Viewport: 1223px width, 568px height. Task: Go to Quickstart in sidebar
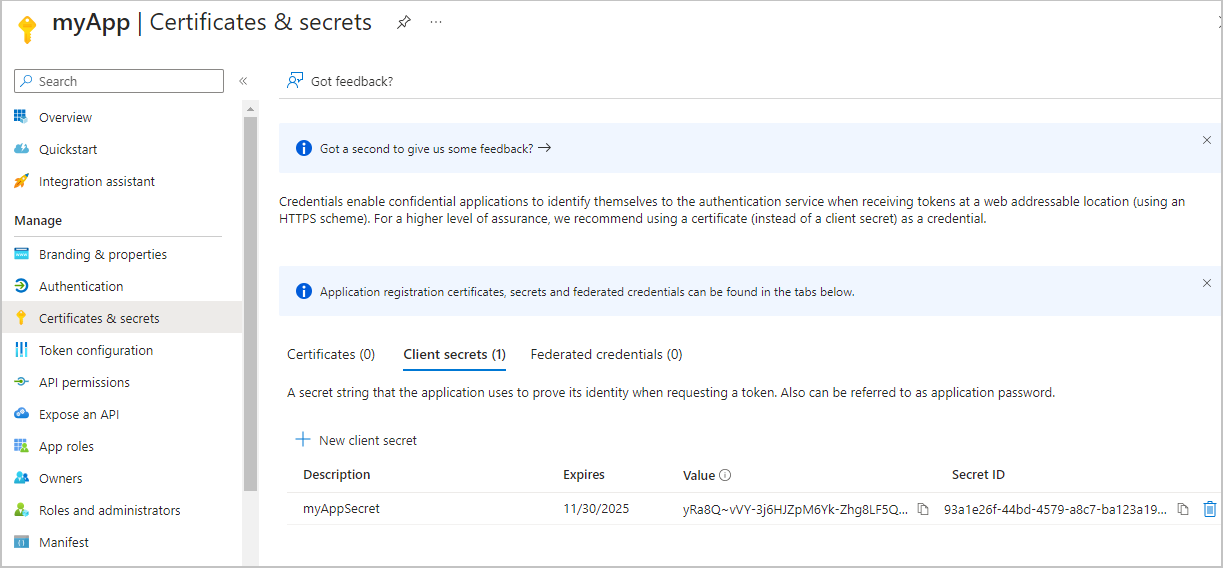[68, 149]
